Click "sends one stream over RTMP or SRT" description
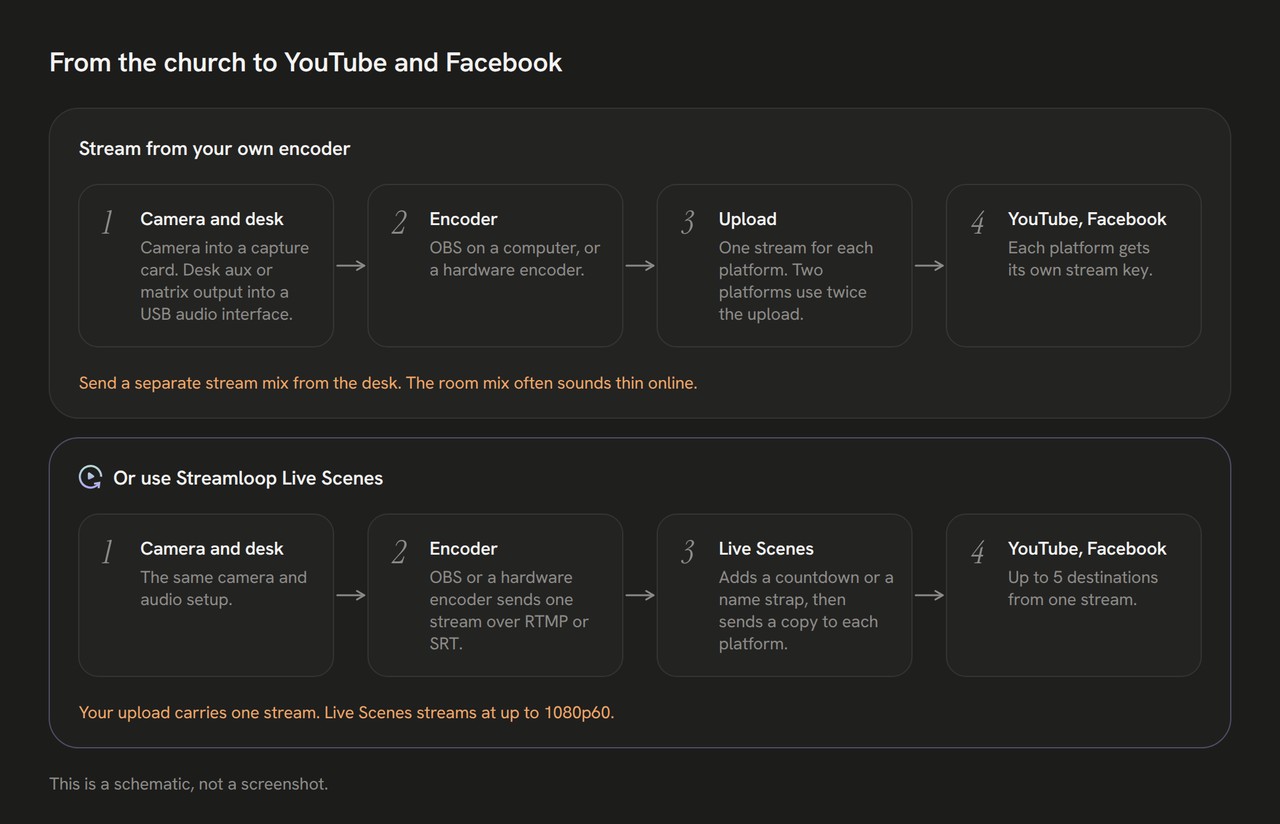This screenshot has height=824, width=1280. pyautogui.click(x=509, y=611)
